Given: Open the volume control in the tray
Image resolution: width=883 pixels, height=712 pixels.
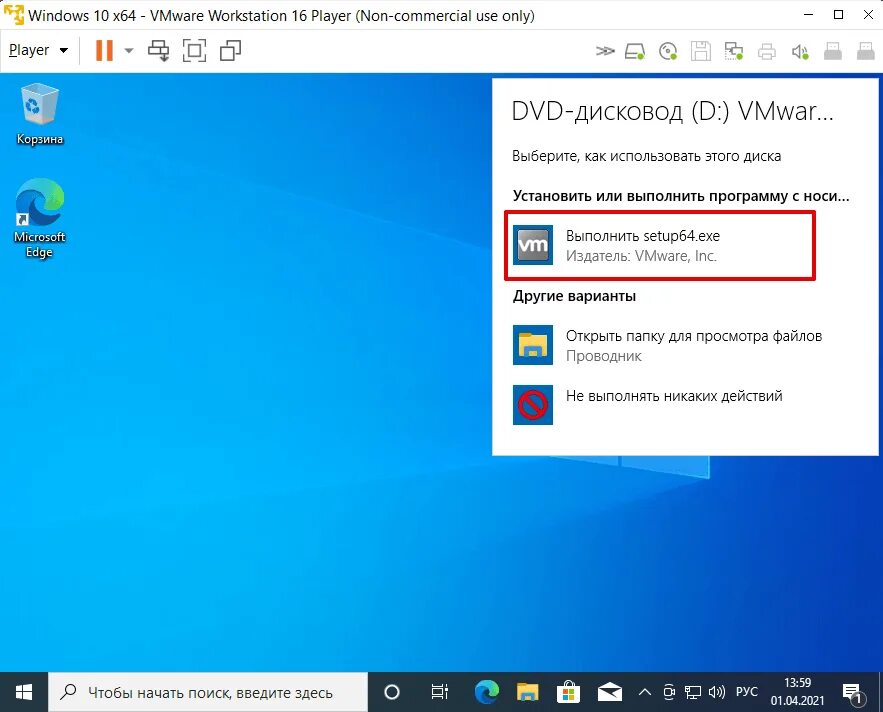Looking at the screenshot, I should 717,692.
